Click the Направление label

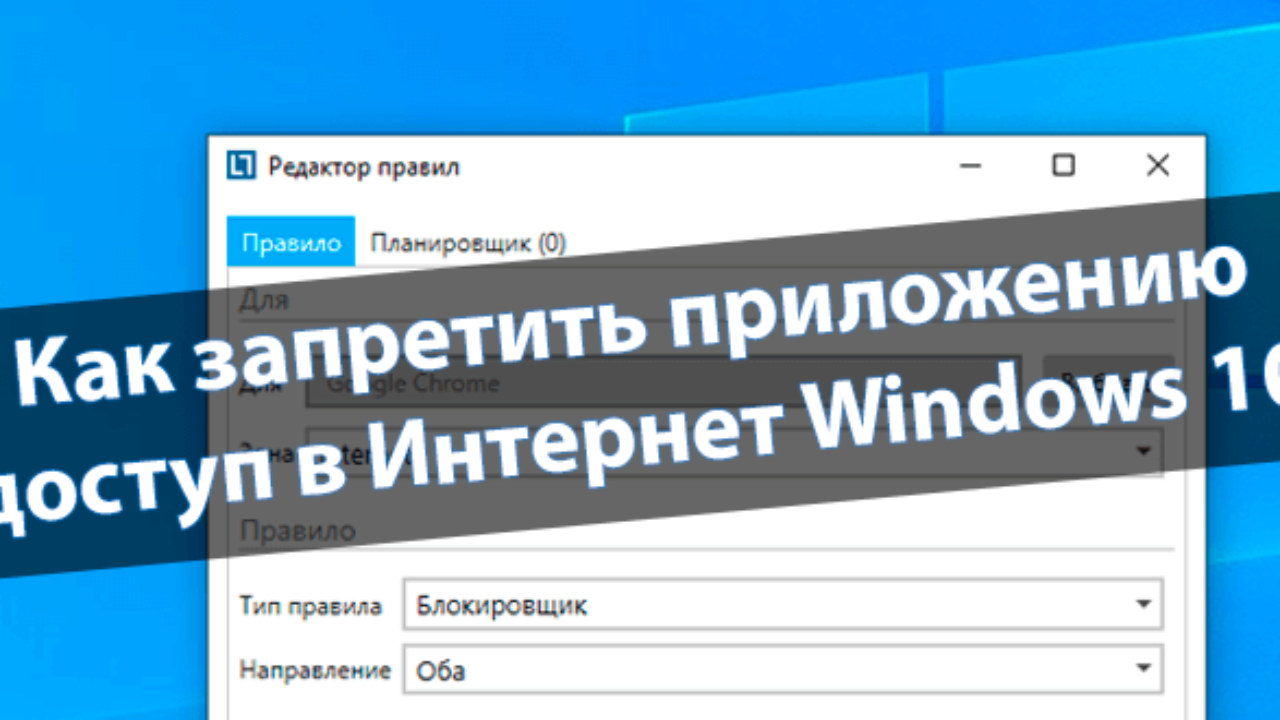click(315, 670)
